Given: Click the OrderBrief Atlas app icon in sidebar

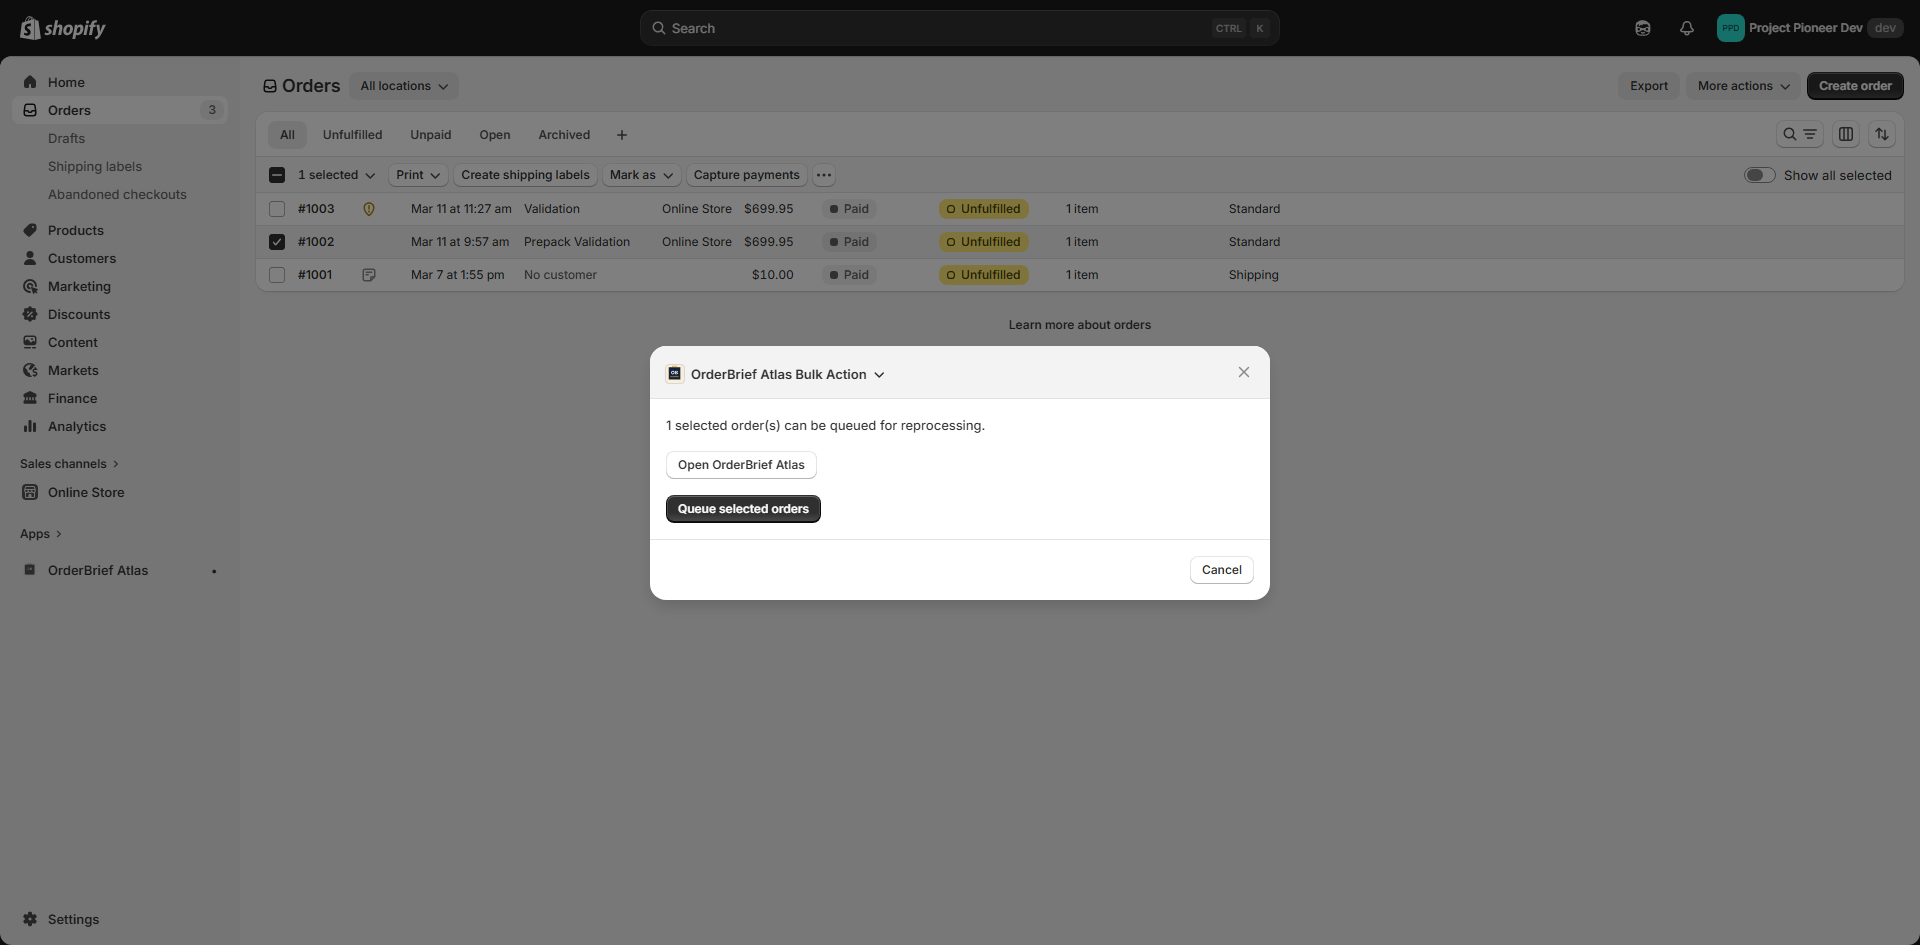Looking at the screenshot, I should click(30, 570).
